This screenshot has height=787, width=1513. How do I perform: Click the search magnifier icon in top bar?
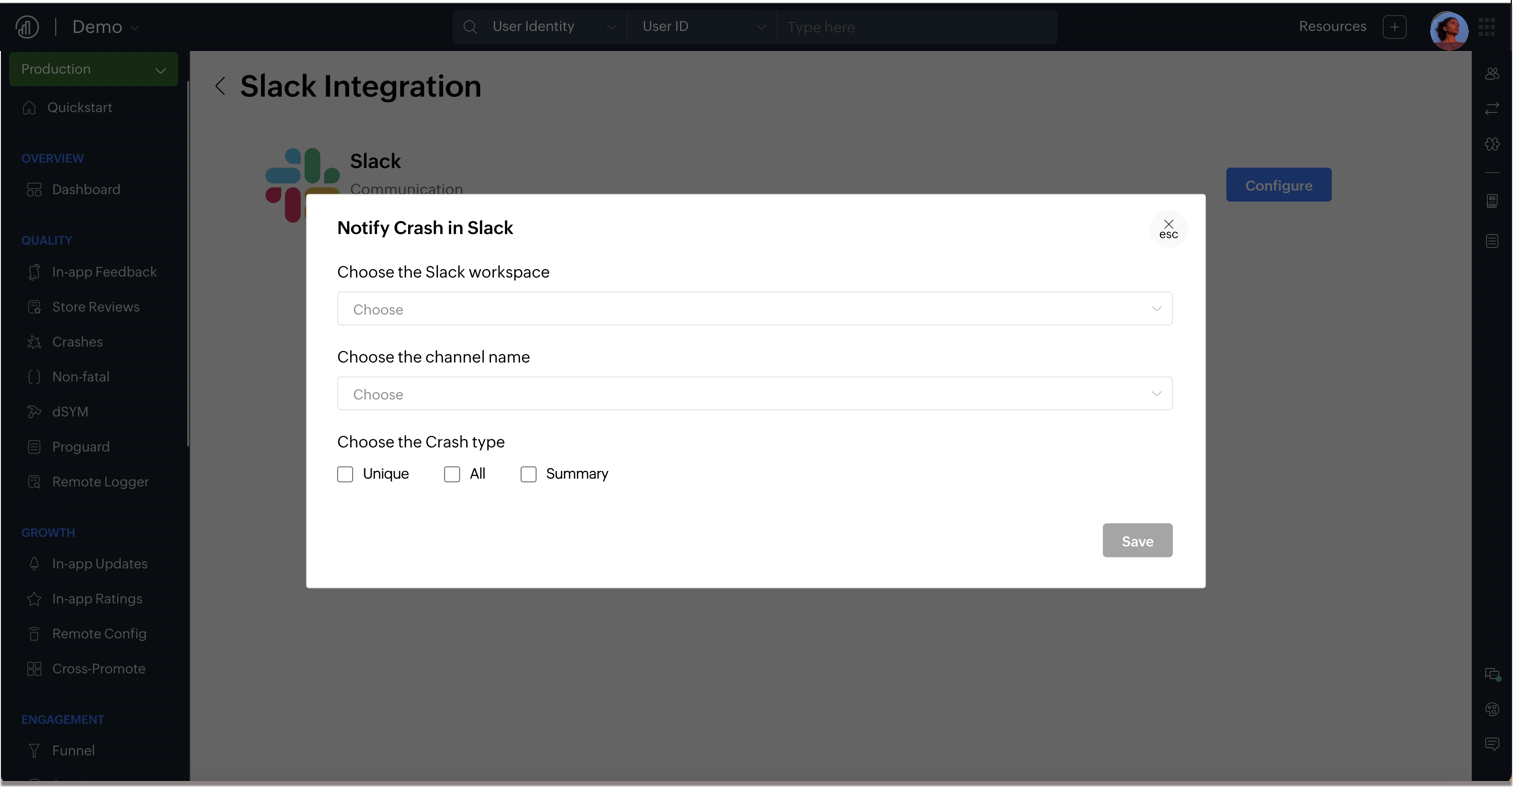[470, 26]
